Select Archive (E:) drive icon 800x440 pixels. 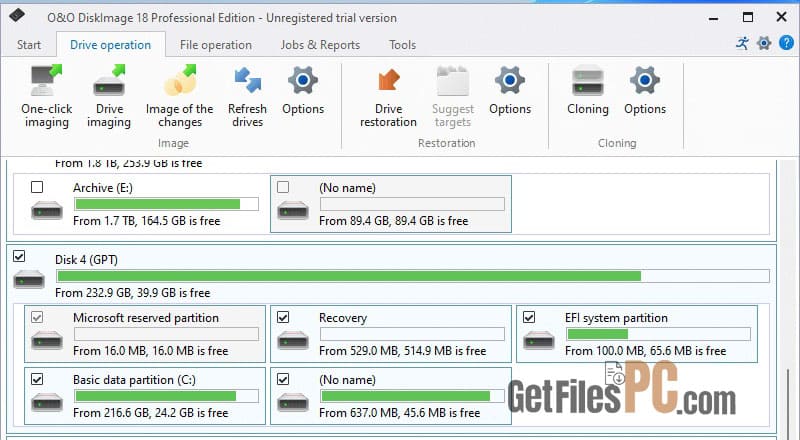(x=46, y=210)
